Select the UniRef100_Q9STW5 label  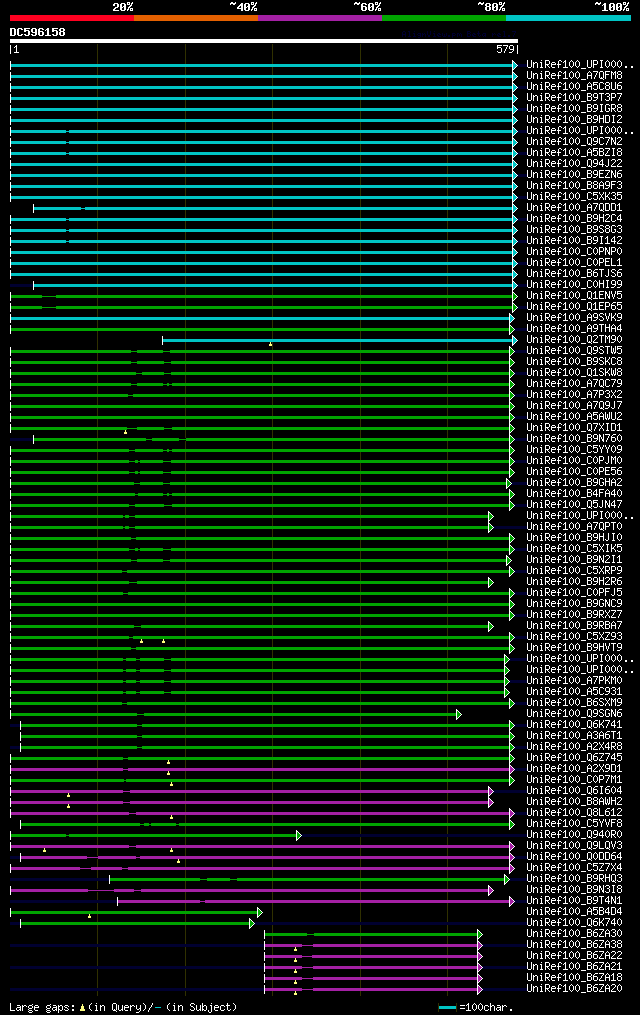(574, 350)
